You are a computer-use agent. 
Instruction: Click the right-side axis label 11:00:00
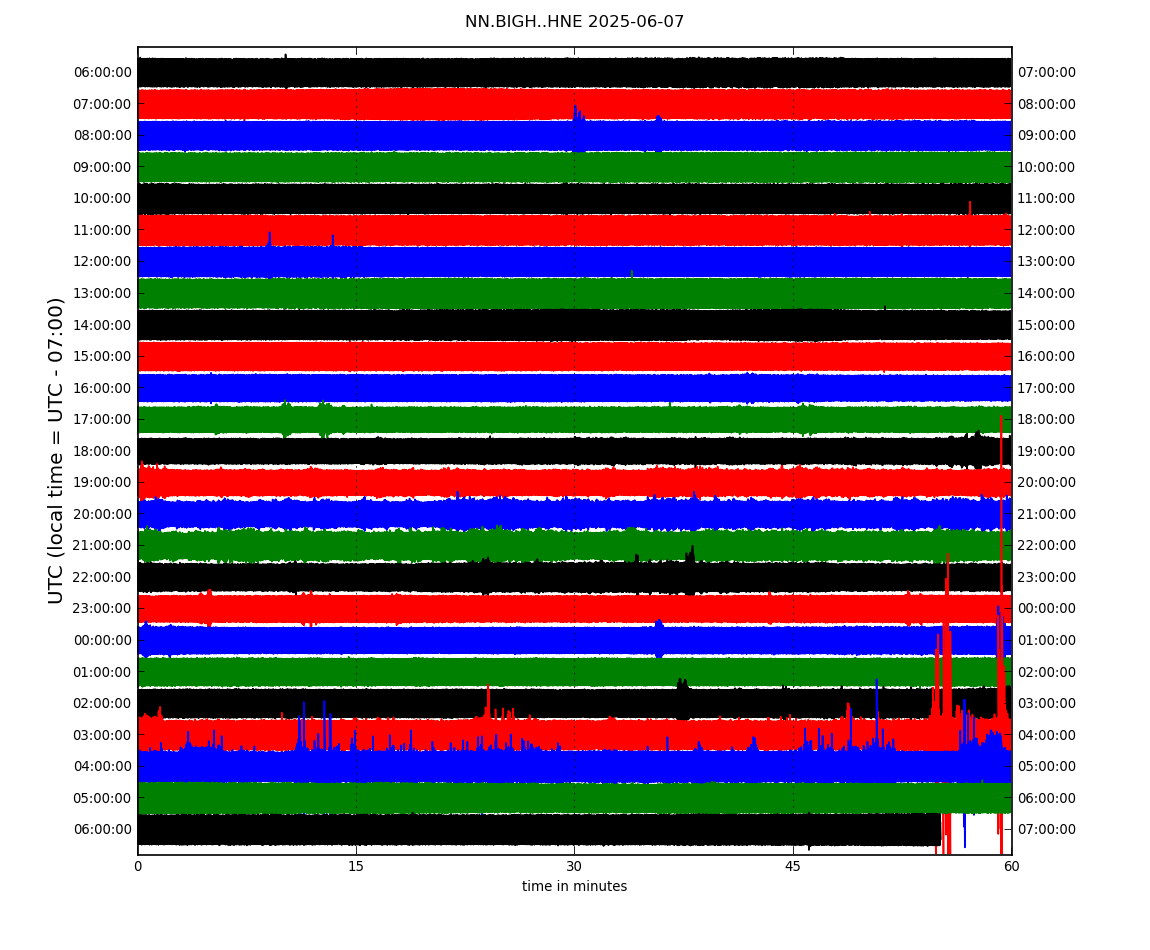tap(1047, 199)
